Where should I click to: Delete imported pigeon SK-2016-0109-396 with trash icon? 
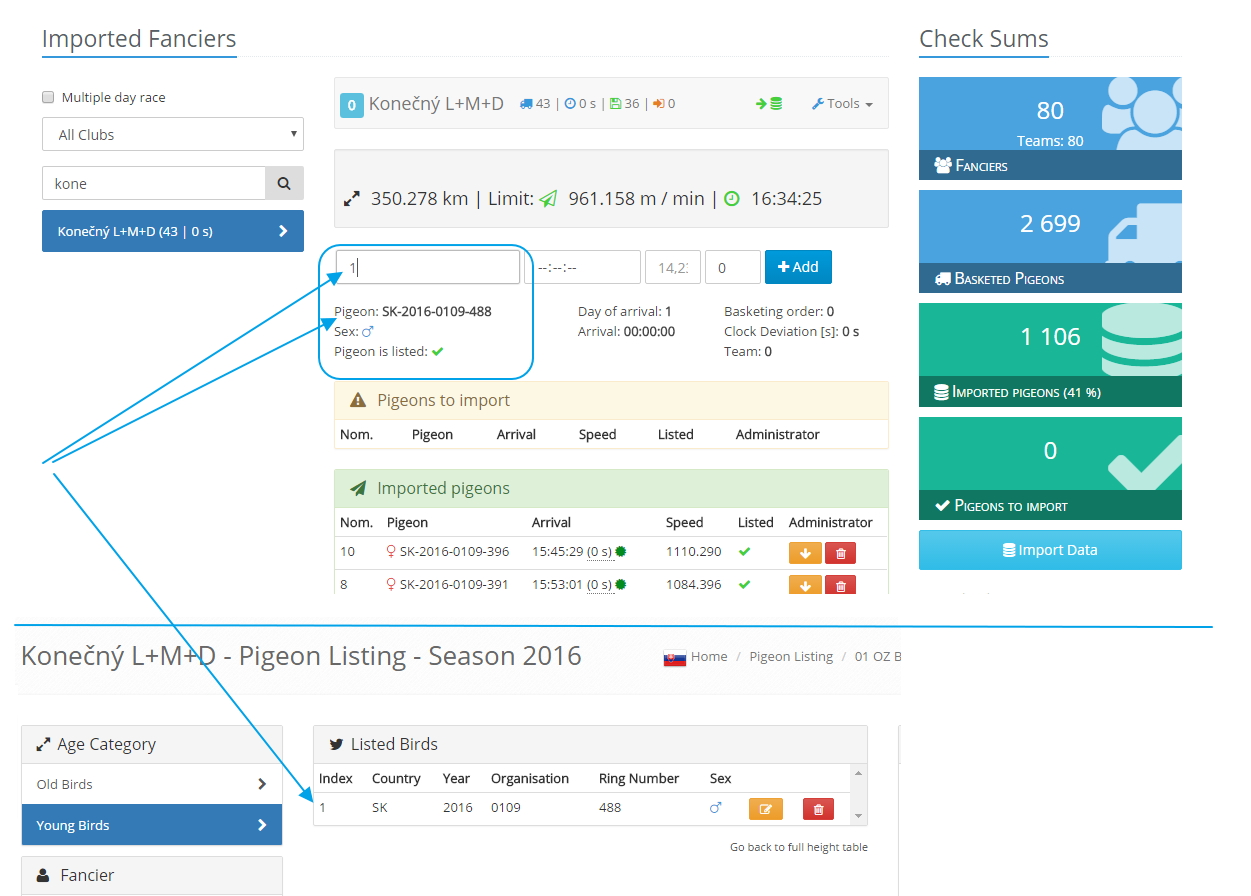(840, 552)
